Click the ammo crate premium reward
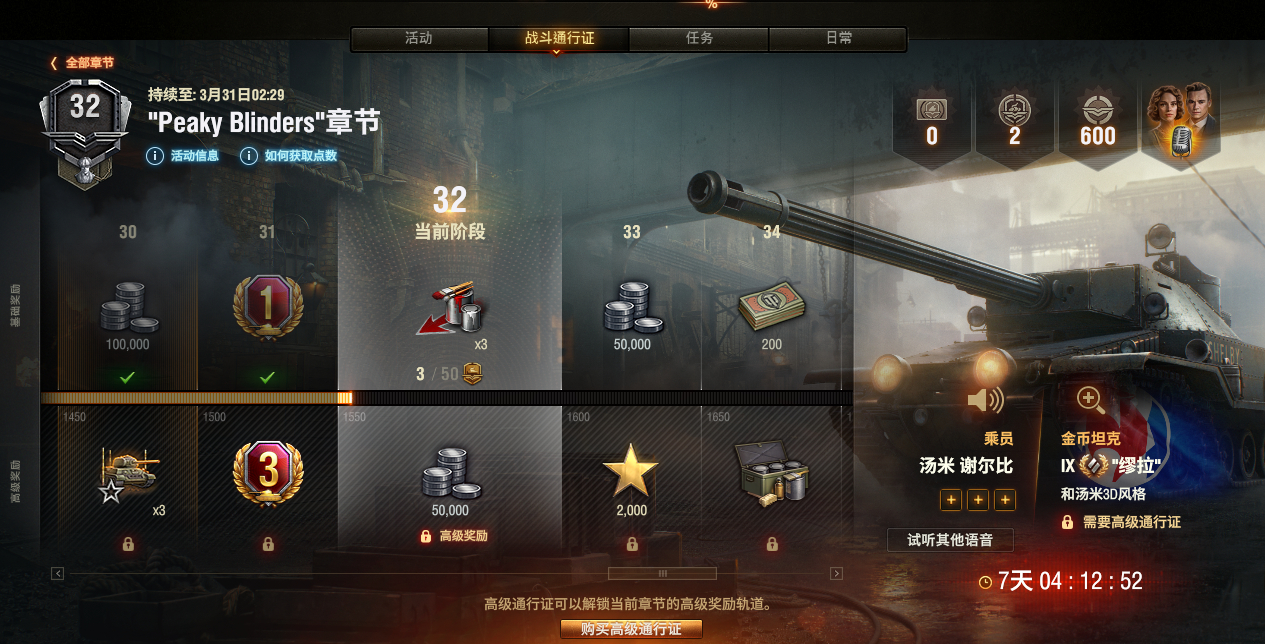This screenshot has width=1265, height=644. coord(772,472)
